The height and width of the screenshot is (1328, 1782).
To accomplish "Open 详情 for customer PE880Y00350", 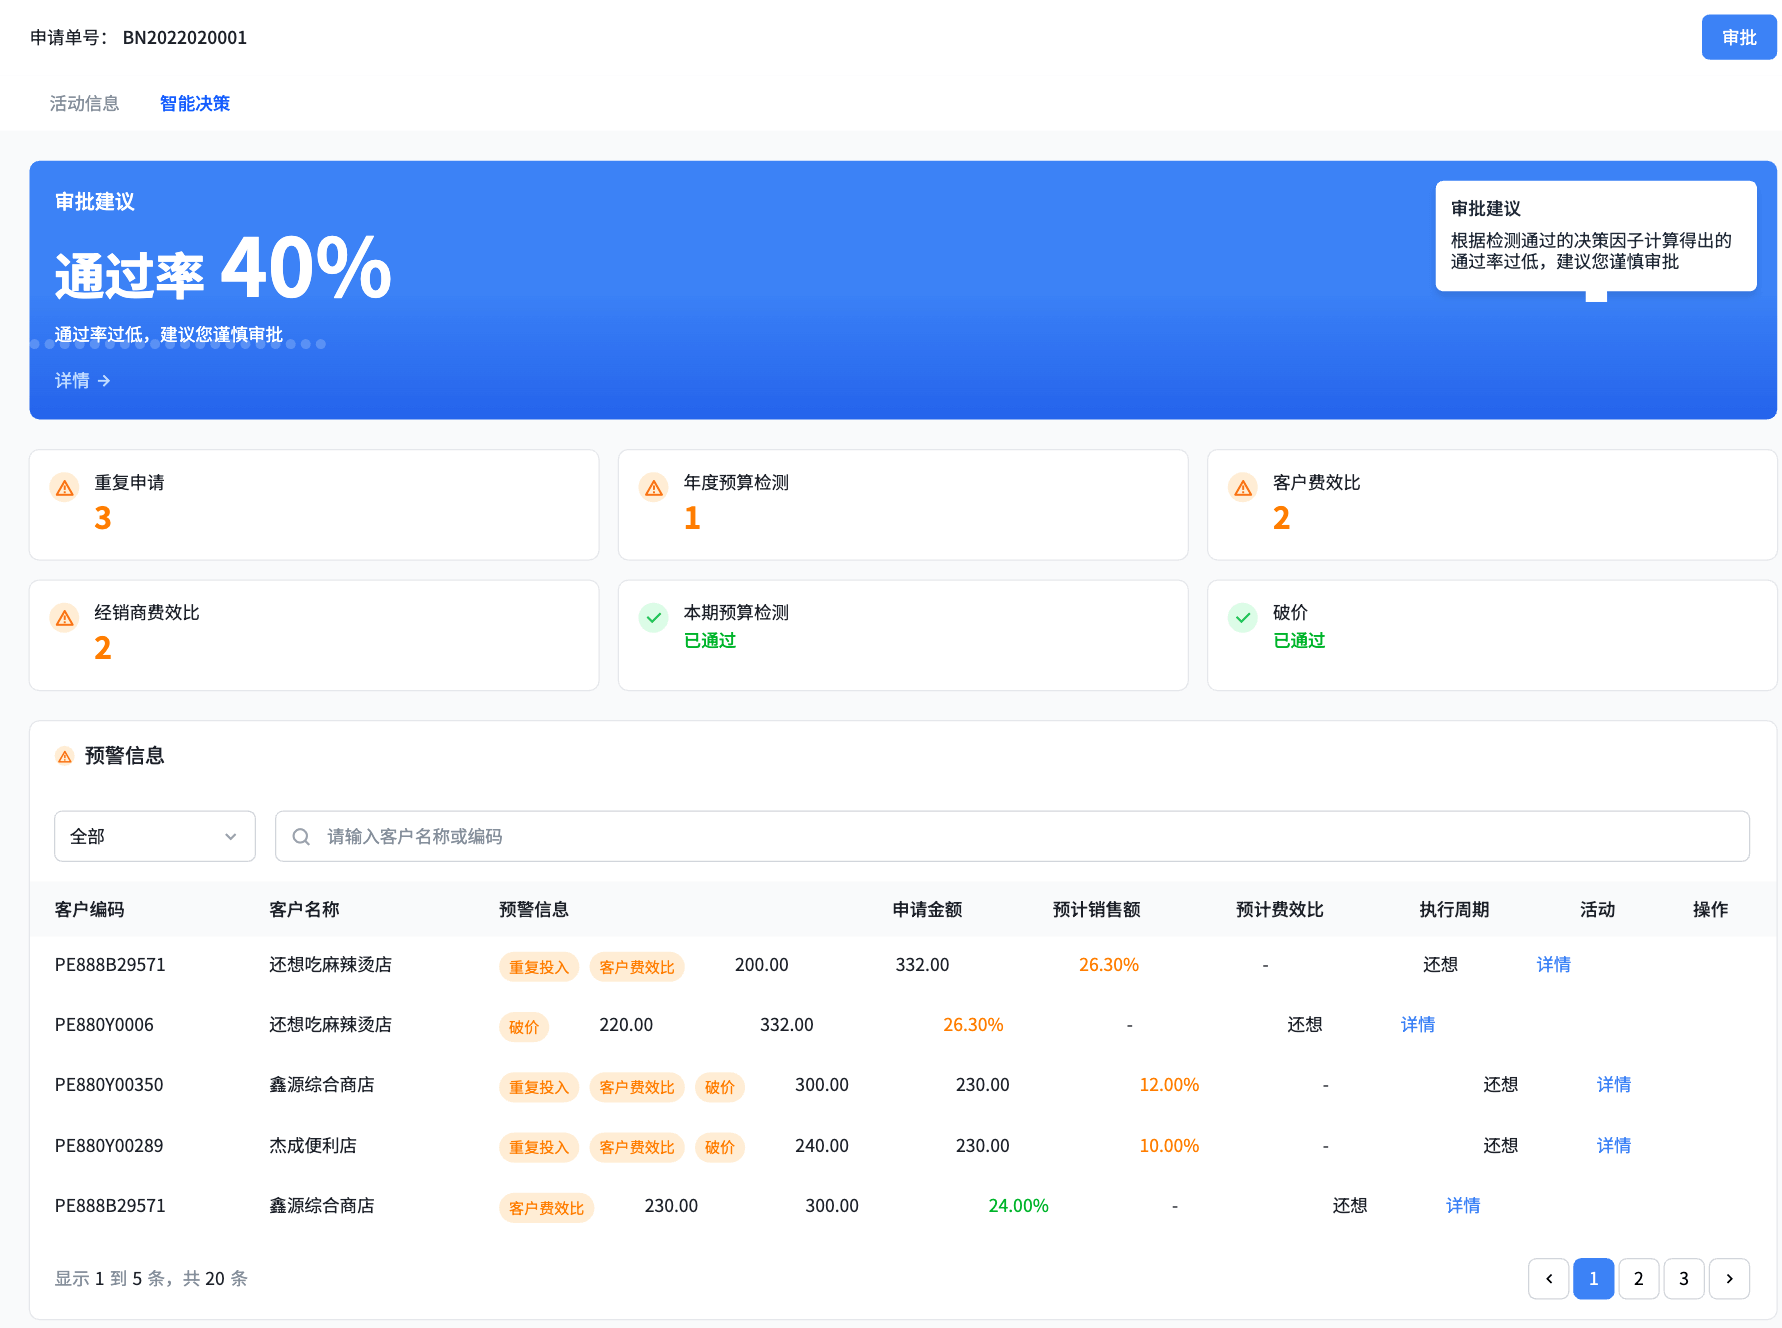I will coord(1613,1085).
